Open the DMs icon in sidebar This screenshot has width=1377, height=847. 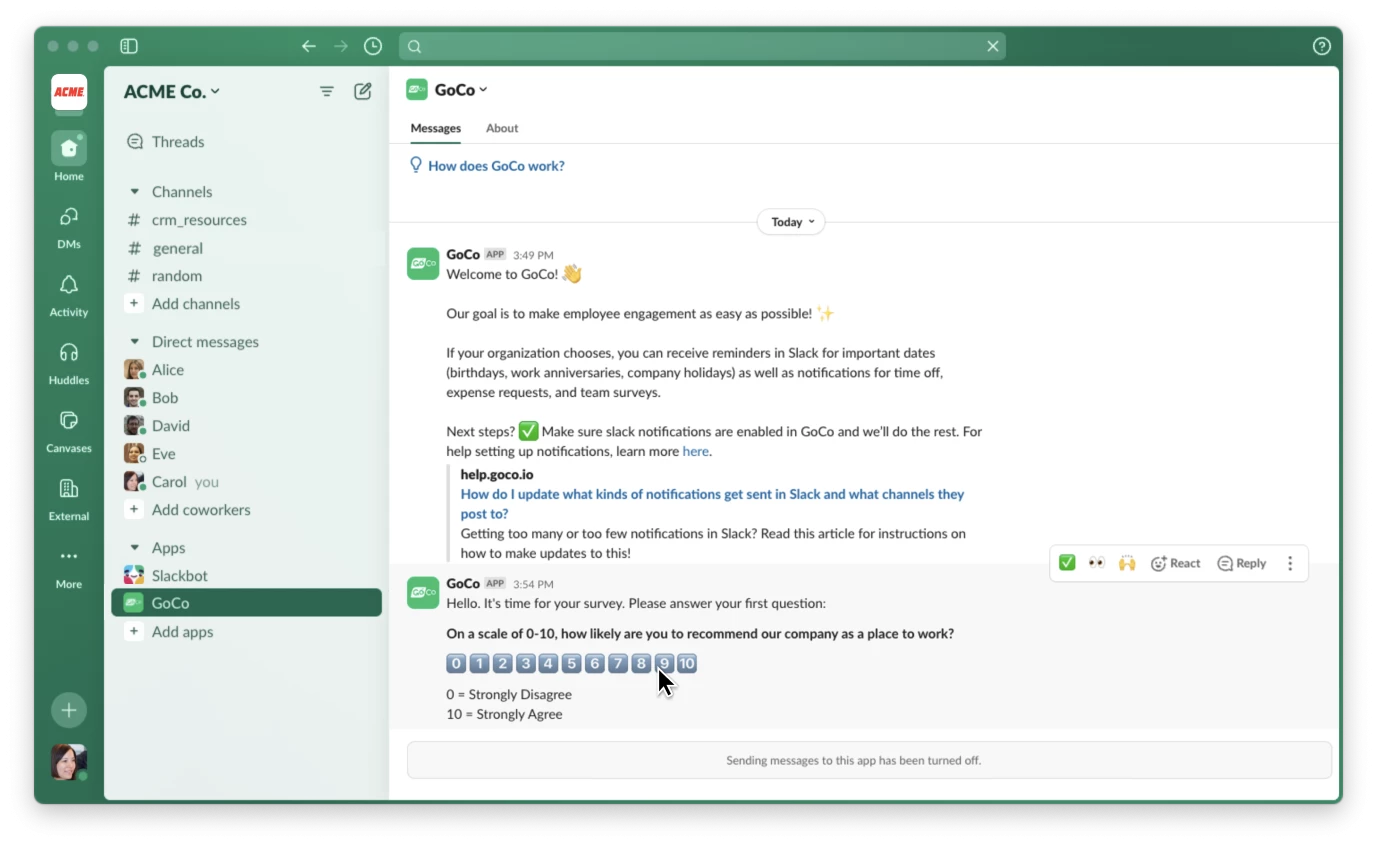point(68,218)
